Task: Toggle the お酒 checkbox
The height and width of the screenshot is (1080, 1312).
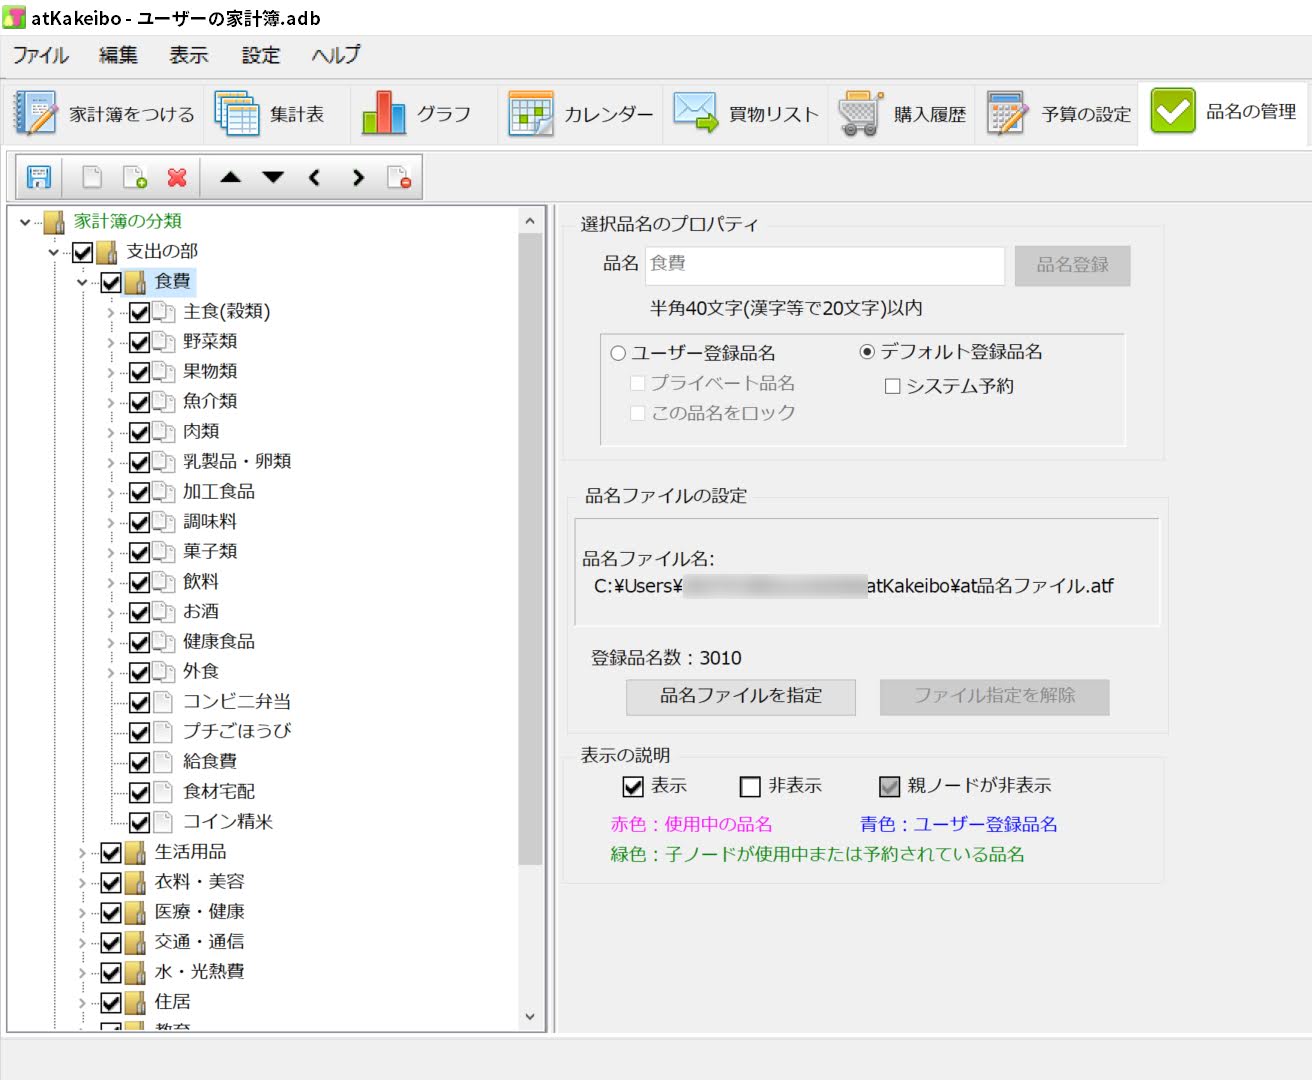Action: (140, 613)
